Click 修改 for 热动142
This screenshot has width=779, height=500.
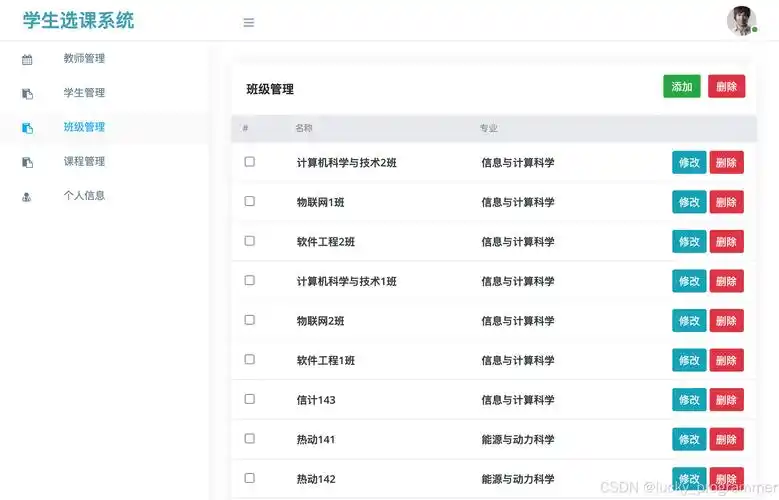point(689,479)
